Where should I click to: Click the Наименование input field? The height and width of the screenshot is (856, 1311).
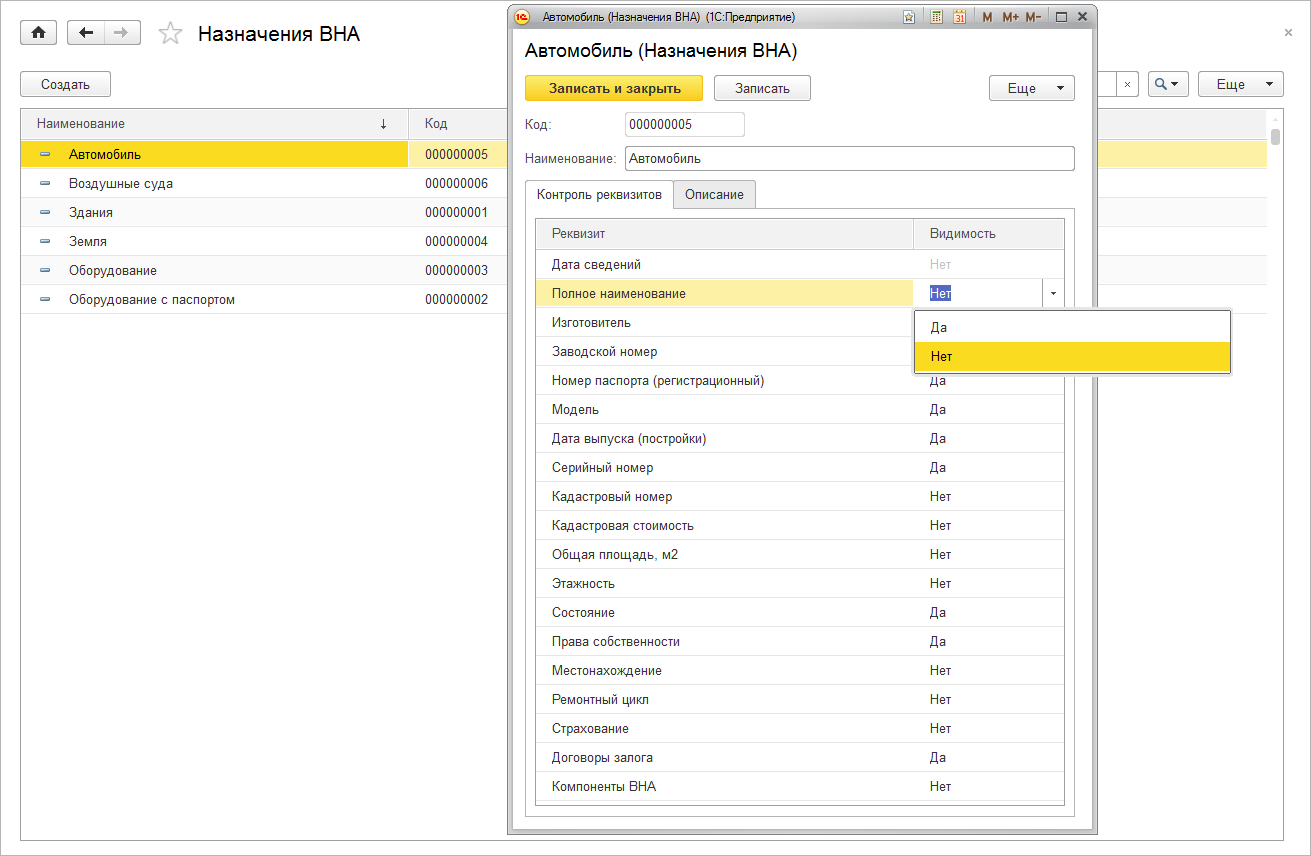pos(849,159)
